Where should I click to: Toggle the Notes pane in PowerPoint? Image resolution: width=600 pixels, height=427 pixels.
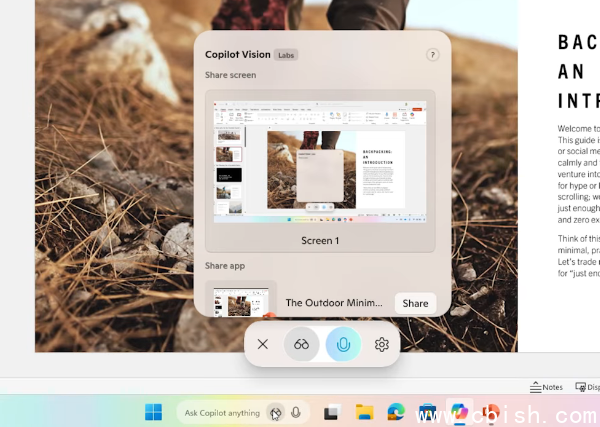click(x=546, y=387)
